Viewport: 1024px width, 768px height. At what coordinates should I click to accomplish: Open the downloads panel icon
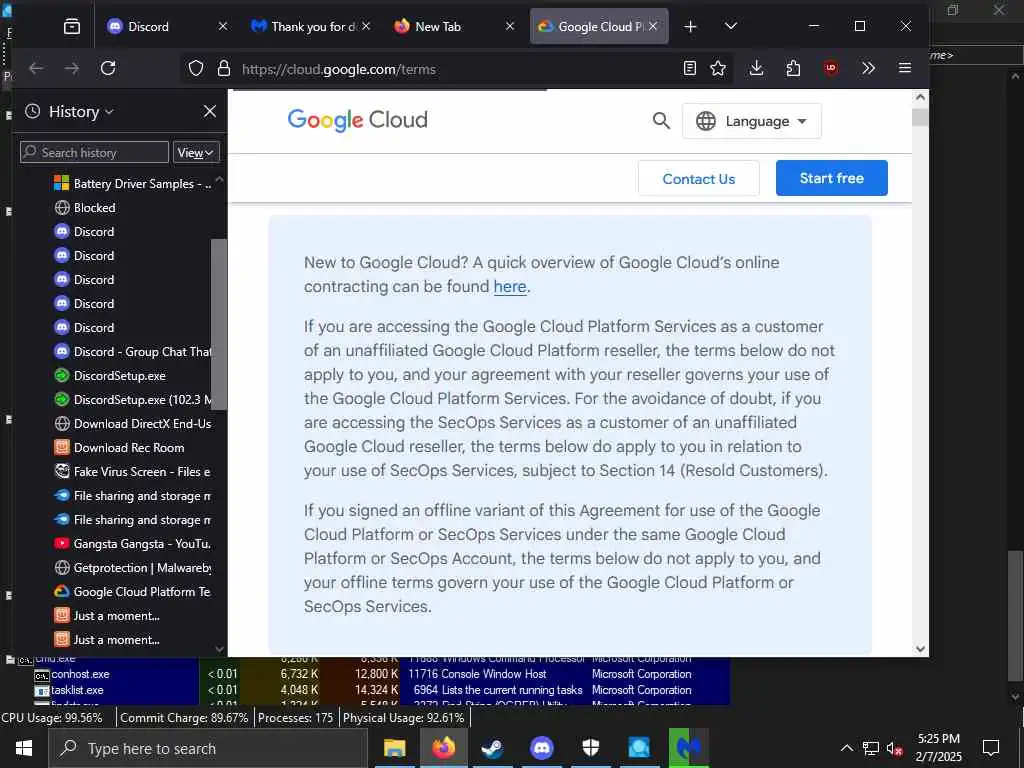point(756,68)
